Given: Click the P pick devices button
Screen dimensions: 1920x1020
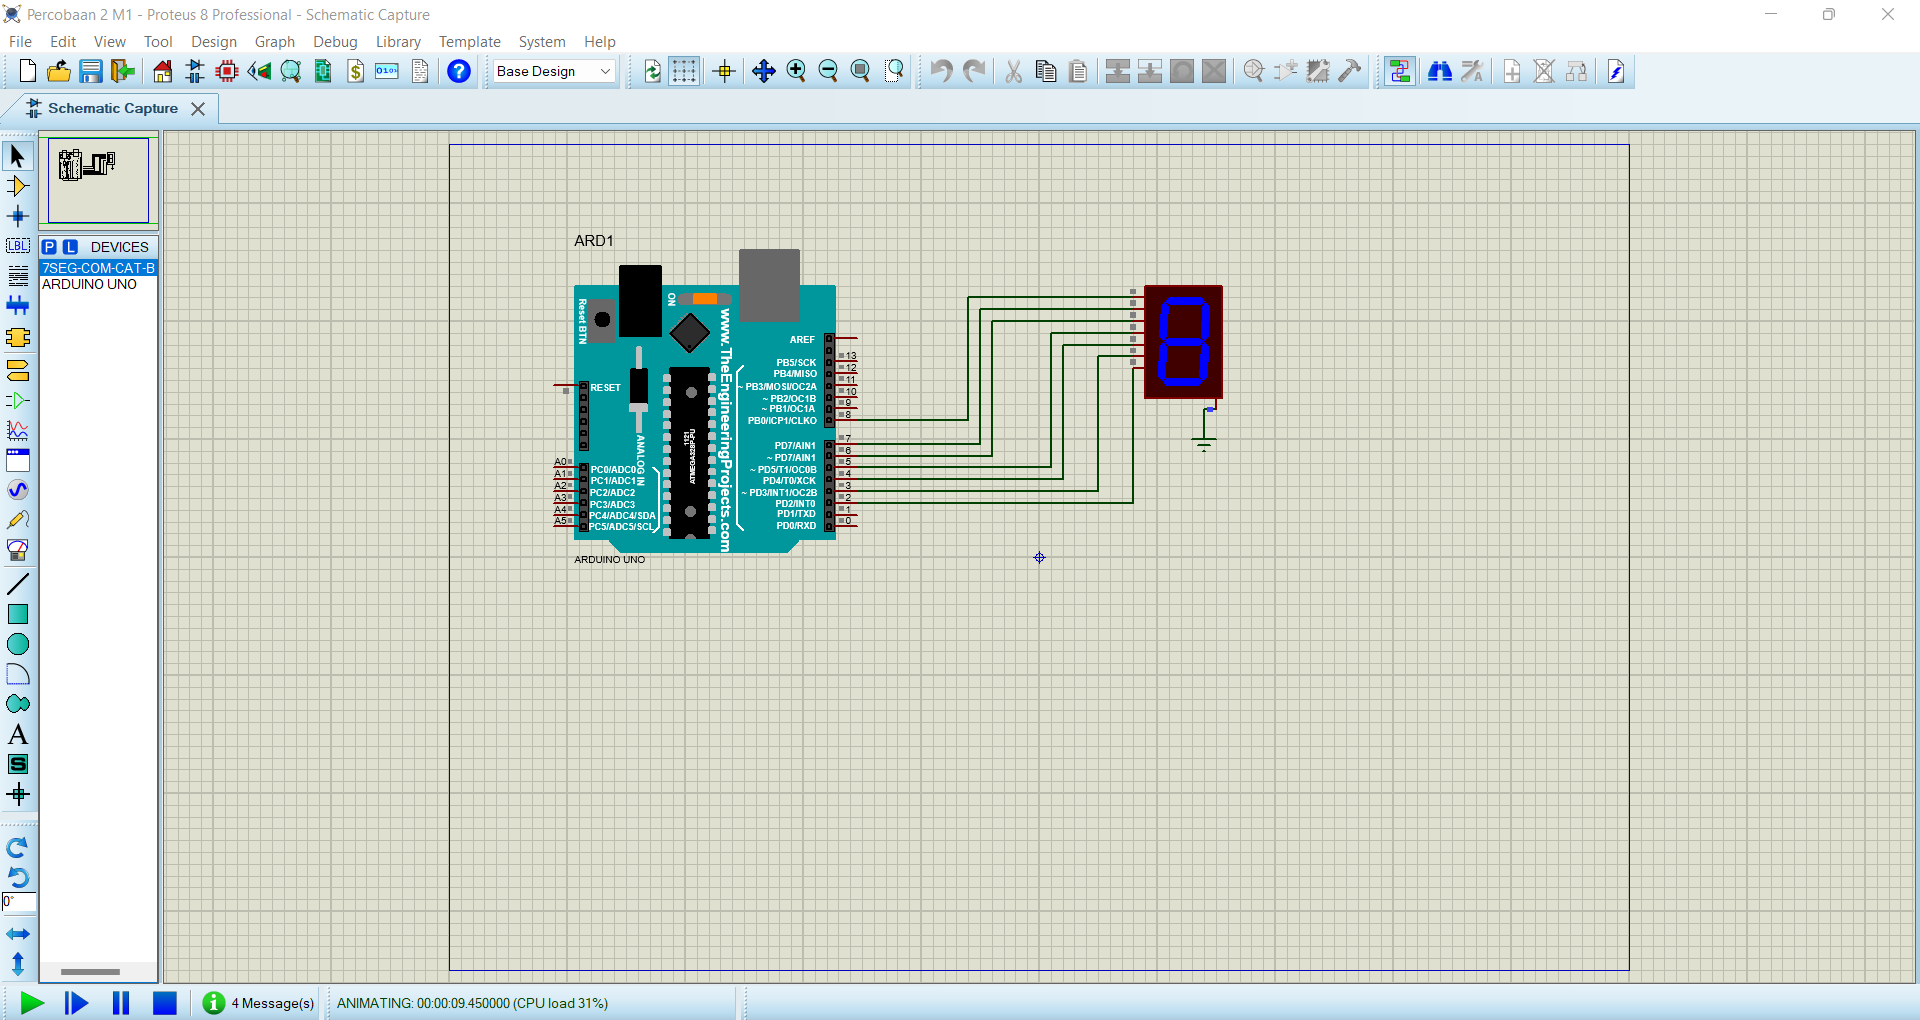Looking at the screenshot, I should [x=49, y=247].
